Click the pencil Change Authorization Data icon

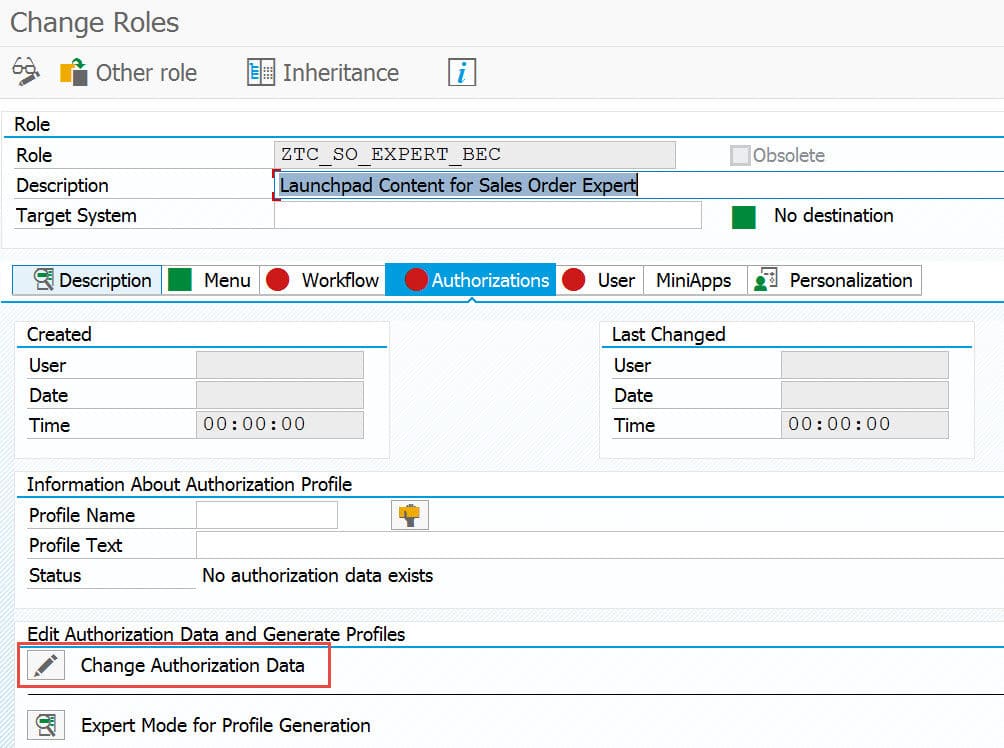click(x=44, y=665)
